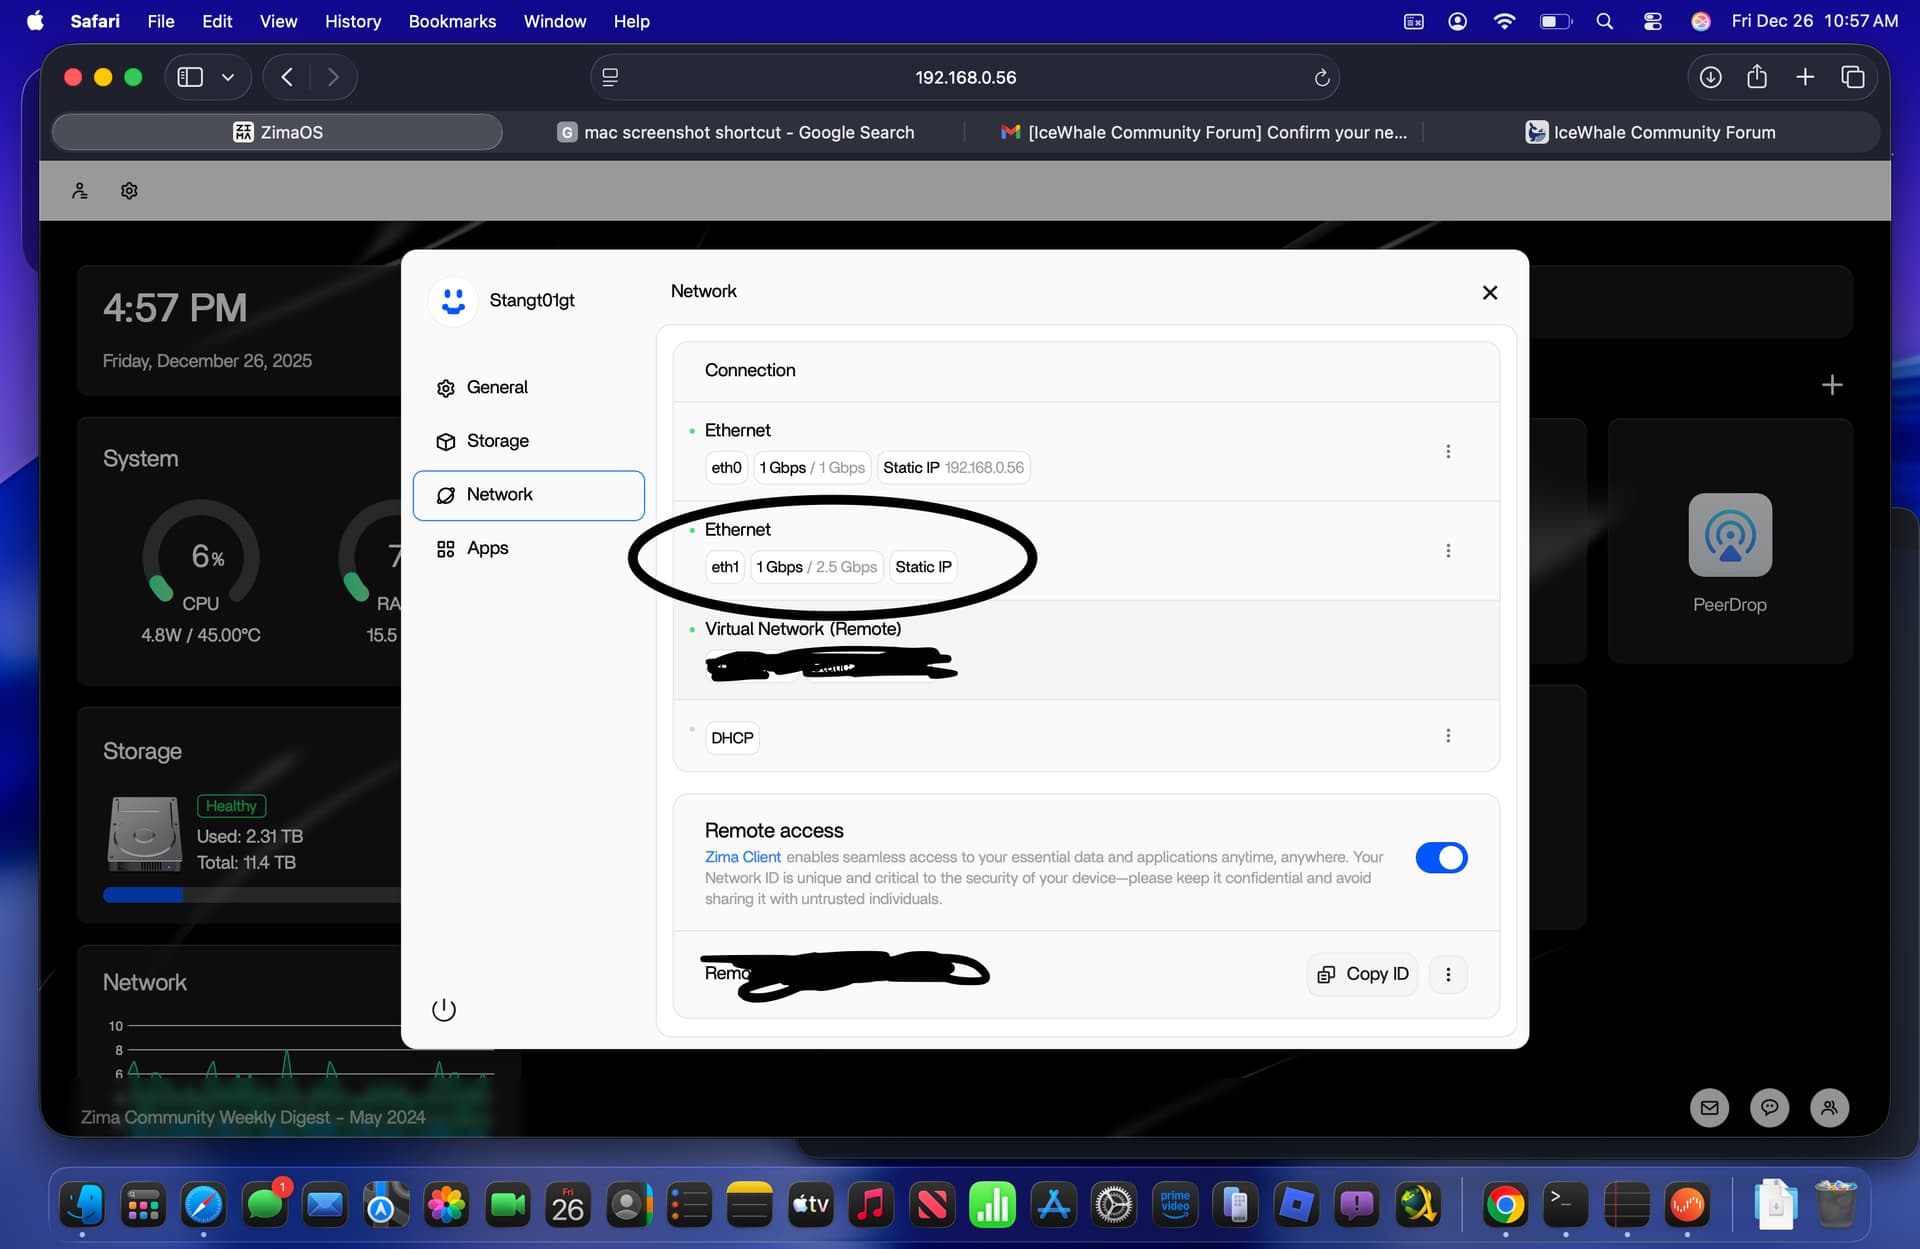The width and height of the screenshot is (1920, 1249).
Task: Click the account icon in top bar
Action: [80, 191]
